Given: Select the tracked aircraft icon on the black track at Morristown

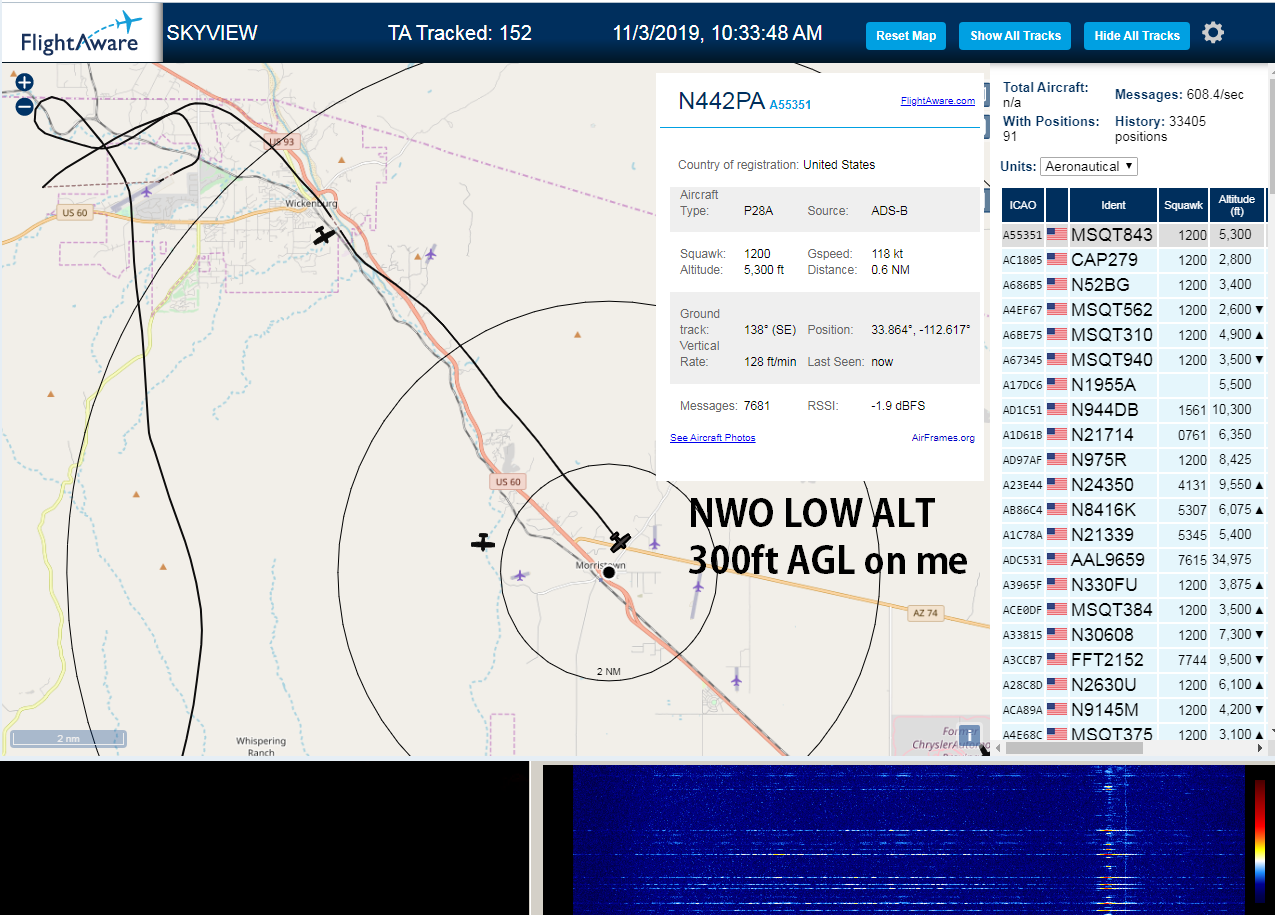Looking at the screenshot, I should click(x=620, y=542).
